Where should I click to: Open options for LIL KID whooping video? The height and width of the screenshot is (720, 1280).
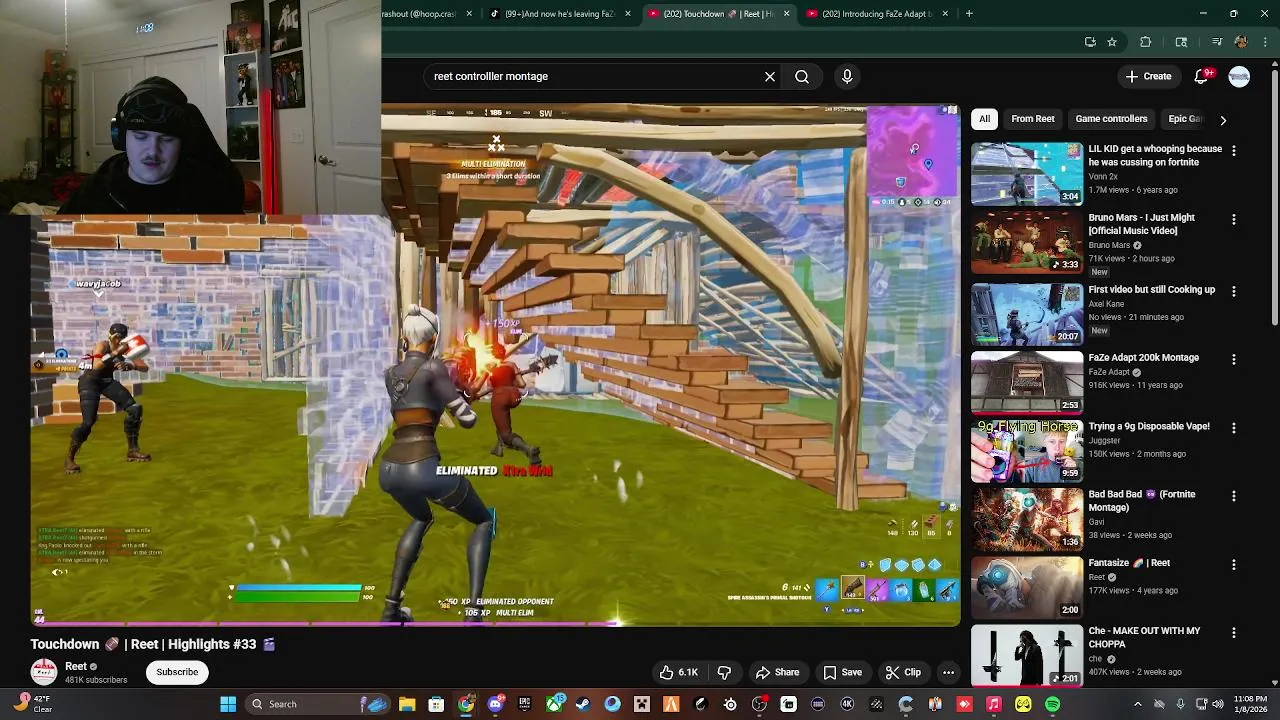click(1234, 150)
